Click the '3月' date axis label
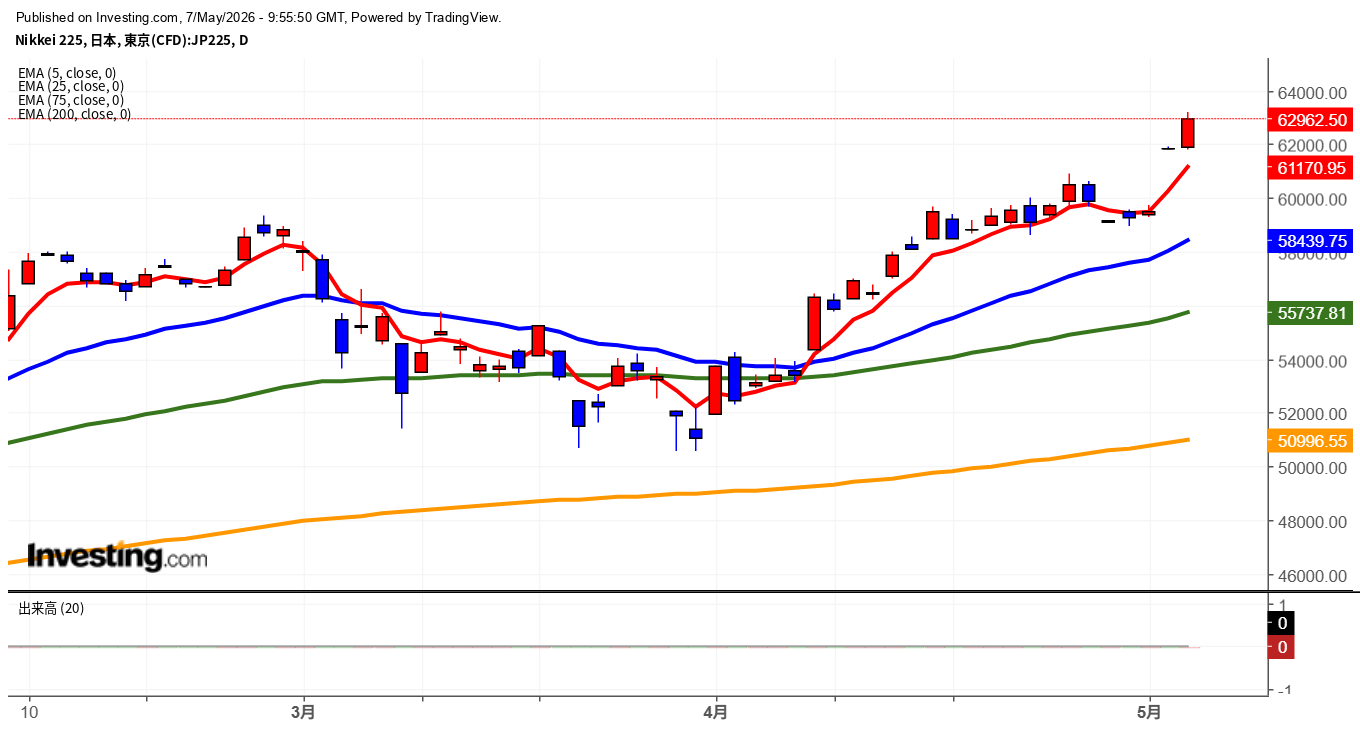 coord(304,713)
